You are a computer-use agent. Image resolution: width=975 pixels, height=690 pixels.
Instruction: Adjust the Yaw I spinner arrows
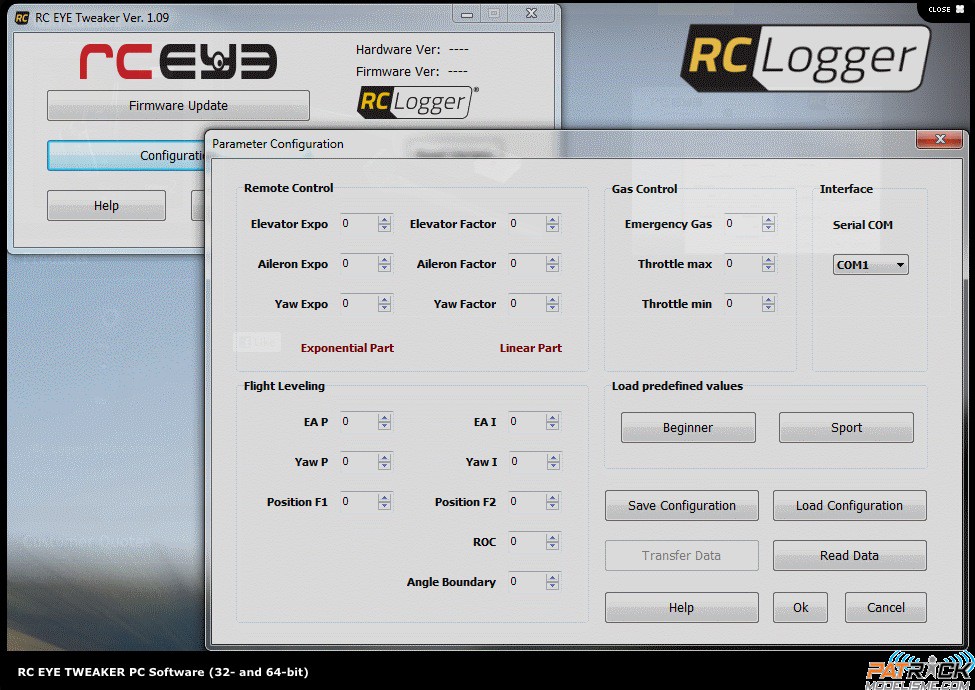point(552,461)
